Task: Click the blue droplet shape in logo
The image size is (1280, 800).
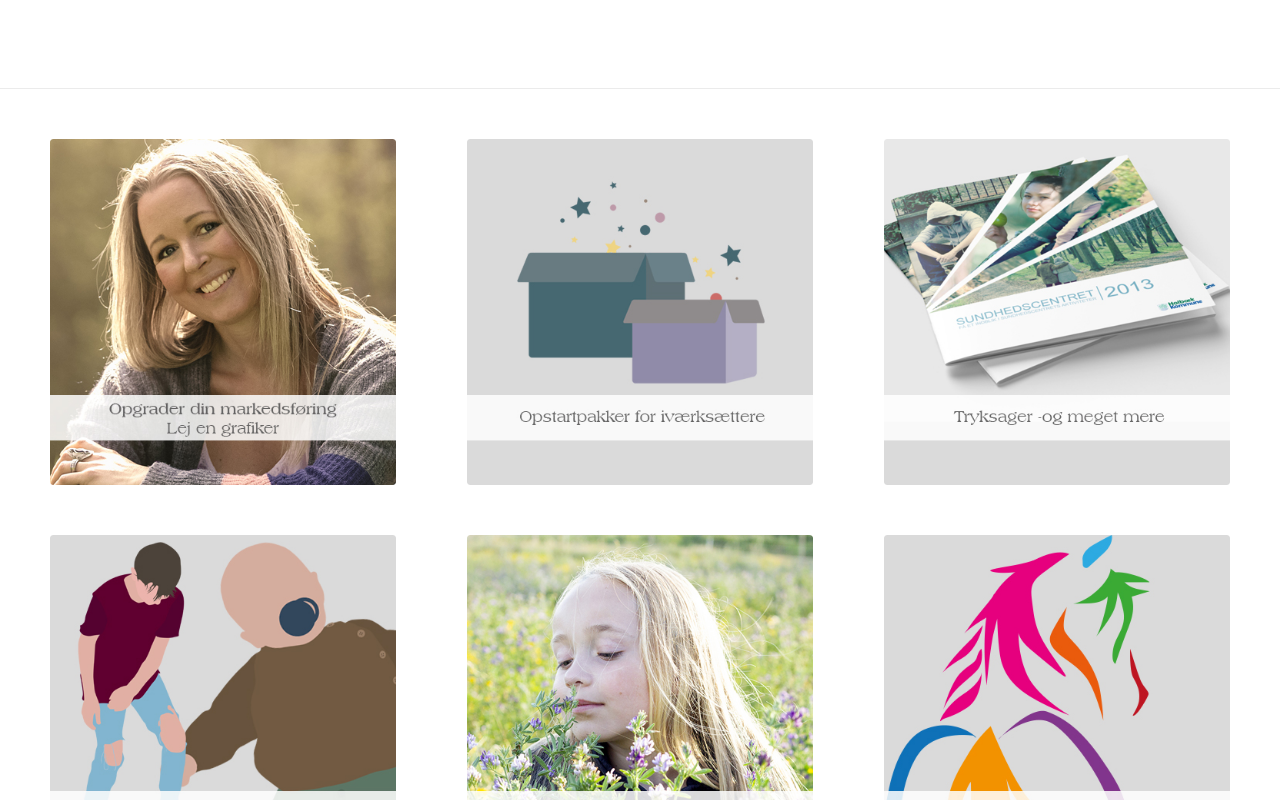Action: click(x=1098, y=550)
